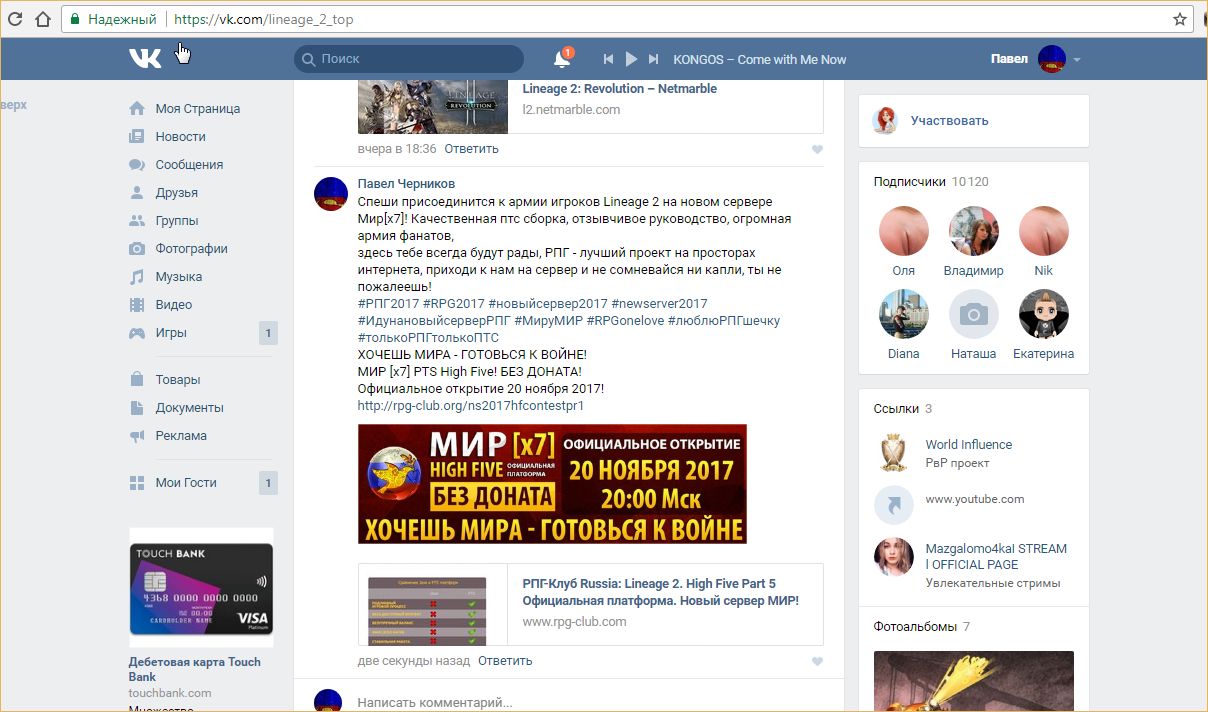The height and width of the screenshot is (712, 1208).
Task: Click the address bar URL
Action: 263,19
